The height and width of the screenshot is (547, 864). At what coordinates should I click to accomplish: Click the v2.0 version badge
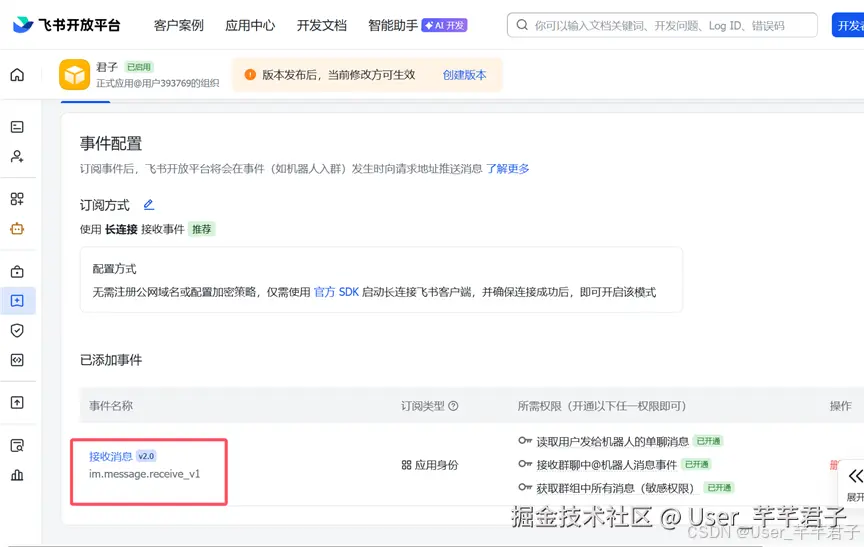(x=146, y=456)
